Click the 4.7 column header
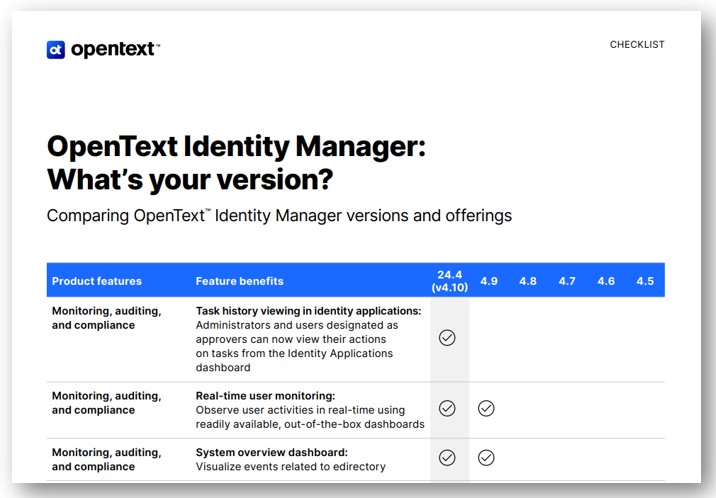The image size is (716, 498). click(x=567, y=281)
